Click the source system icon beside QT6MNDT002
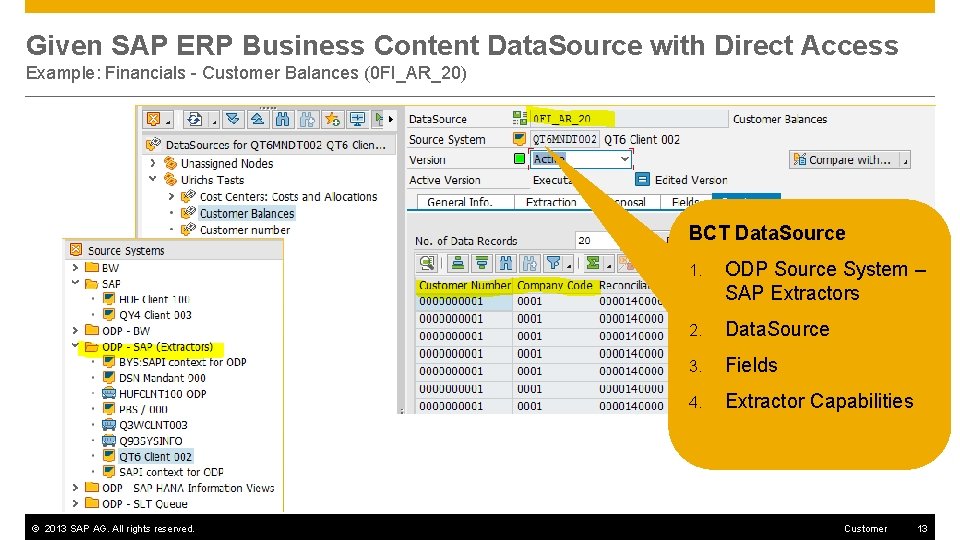Screen dimensions: 960x540 (x=519, y=139)
